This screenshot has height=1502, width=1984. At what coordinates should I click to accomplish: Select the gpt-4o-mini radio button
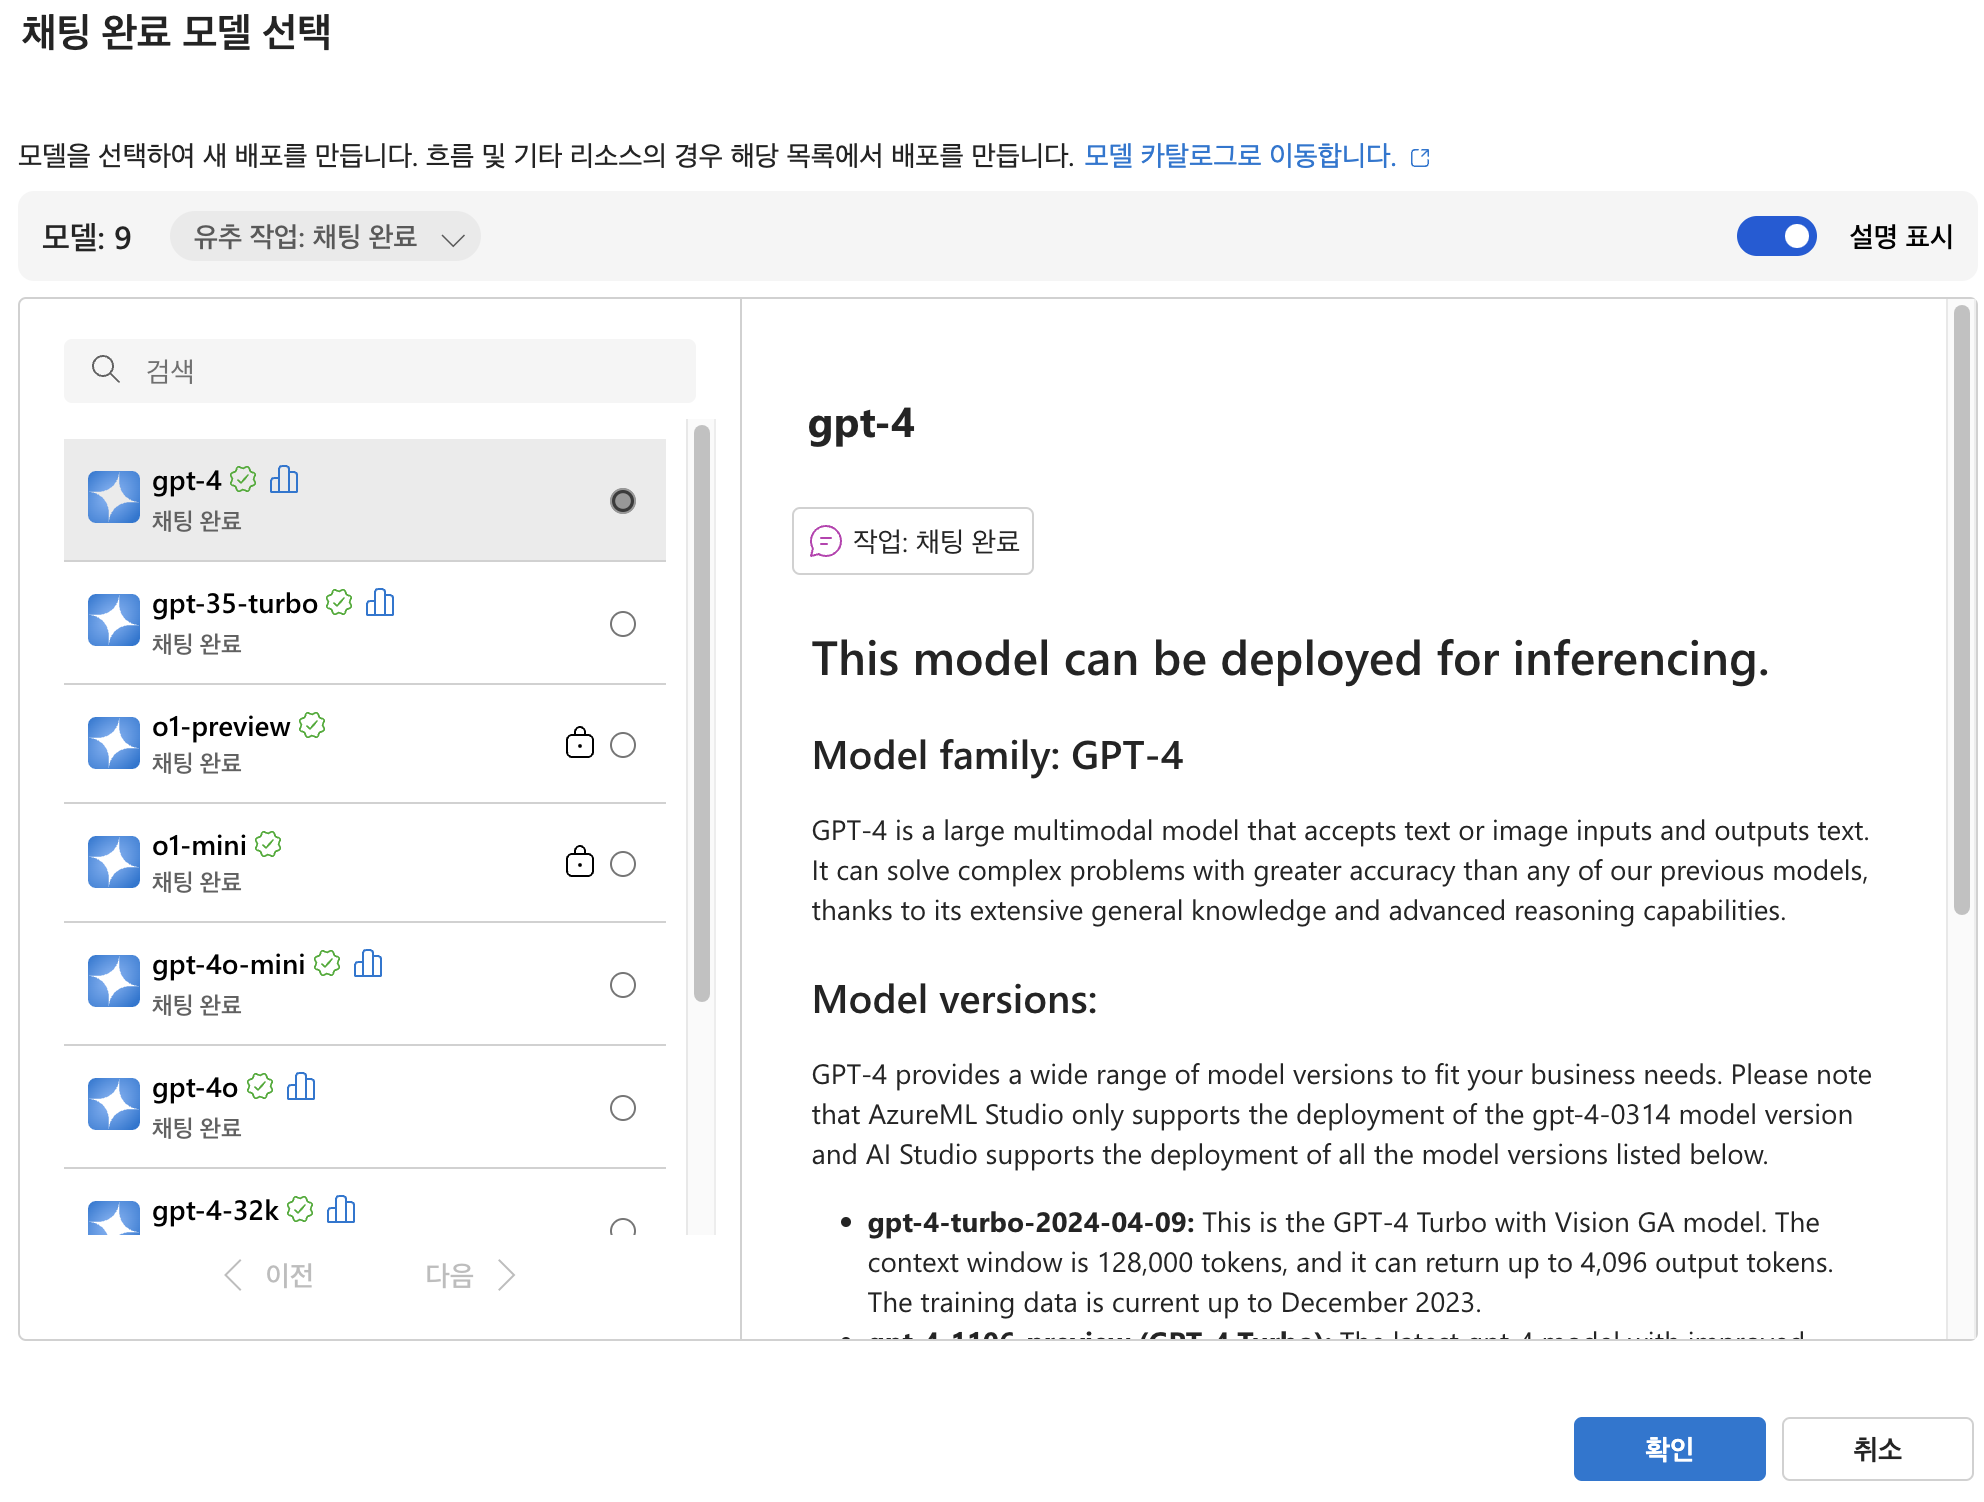(622, 985)
